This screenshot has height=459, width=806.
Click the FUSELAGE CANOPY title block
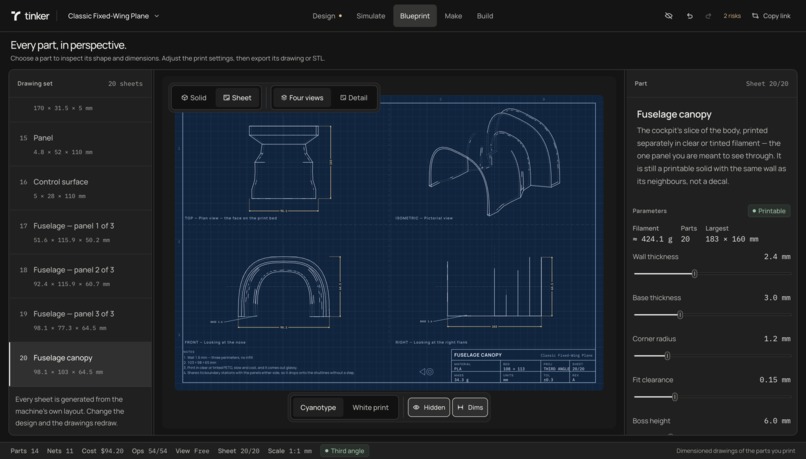coord(523,366)
